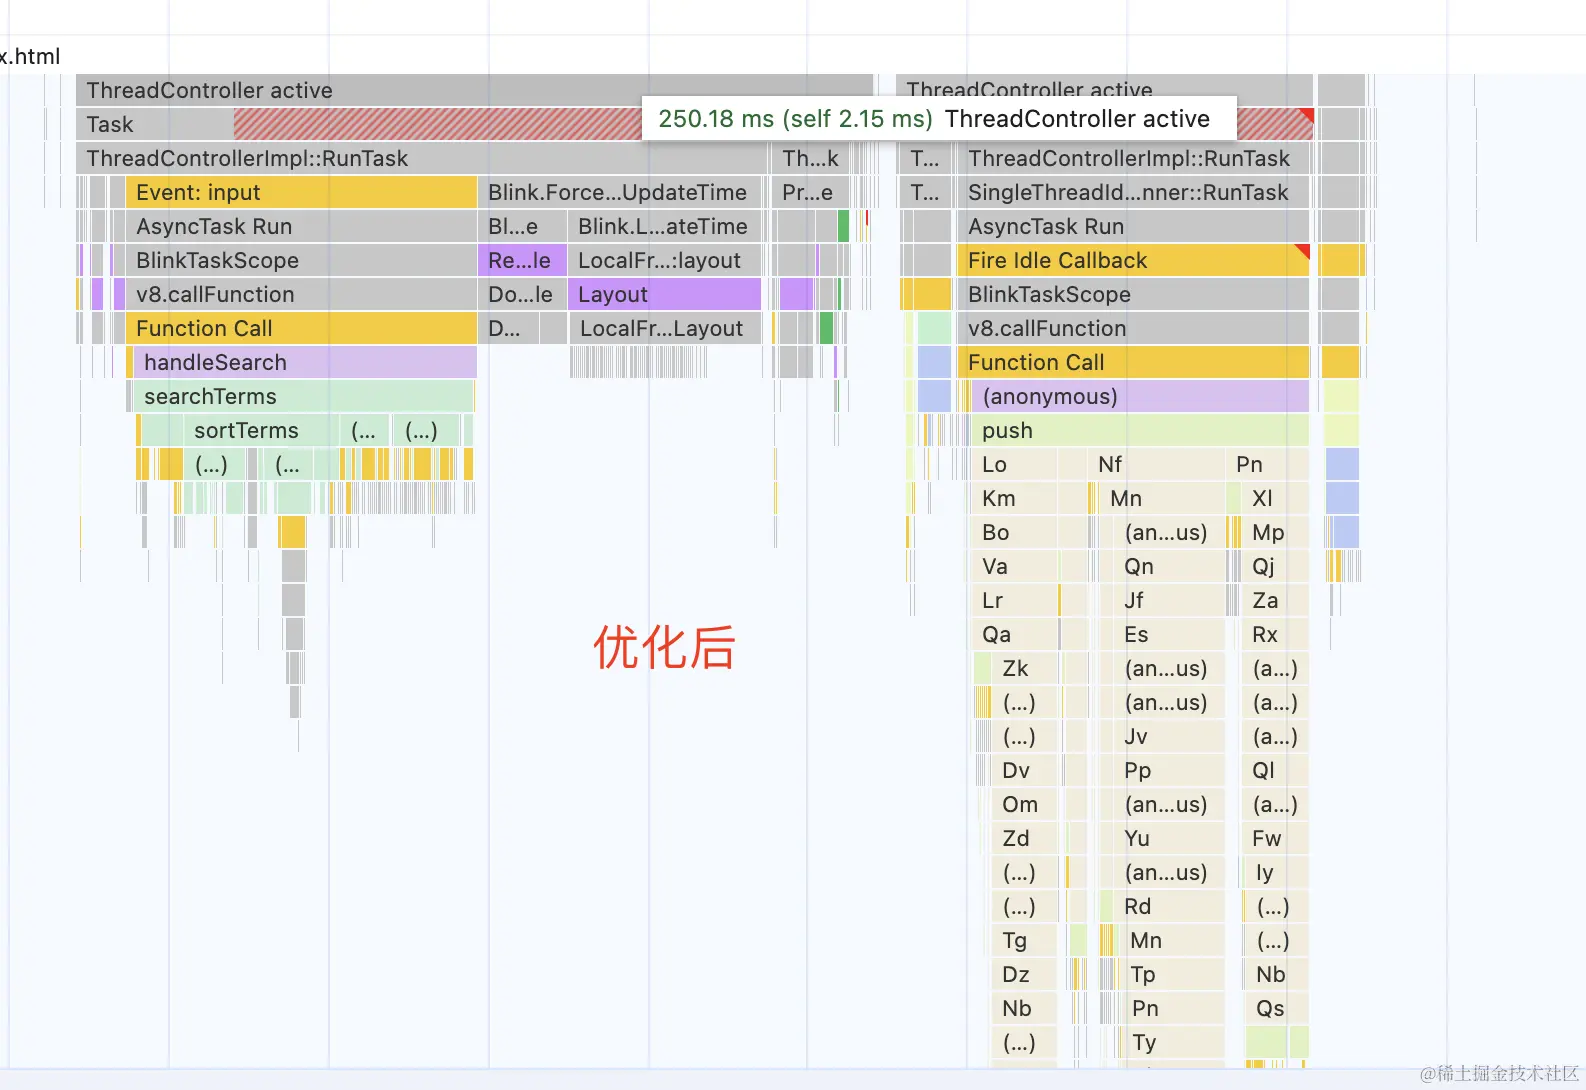This screenshot has width=1586, height=1090.
Task: Click 'Function Call' bar above '(anonymous)'
Action: [x=1133, y=362]
